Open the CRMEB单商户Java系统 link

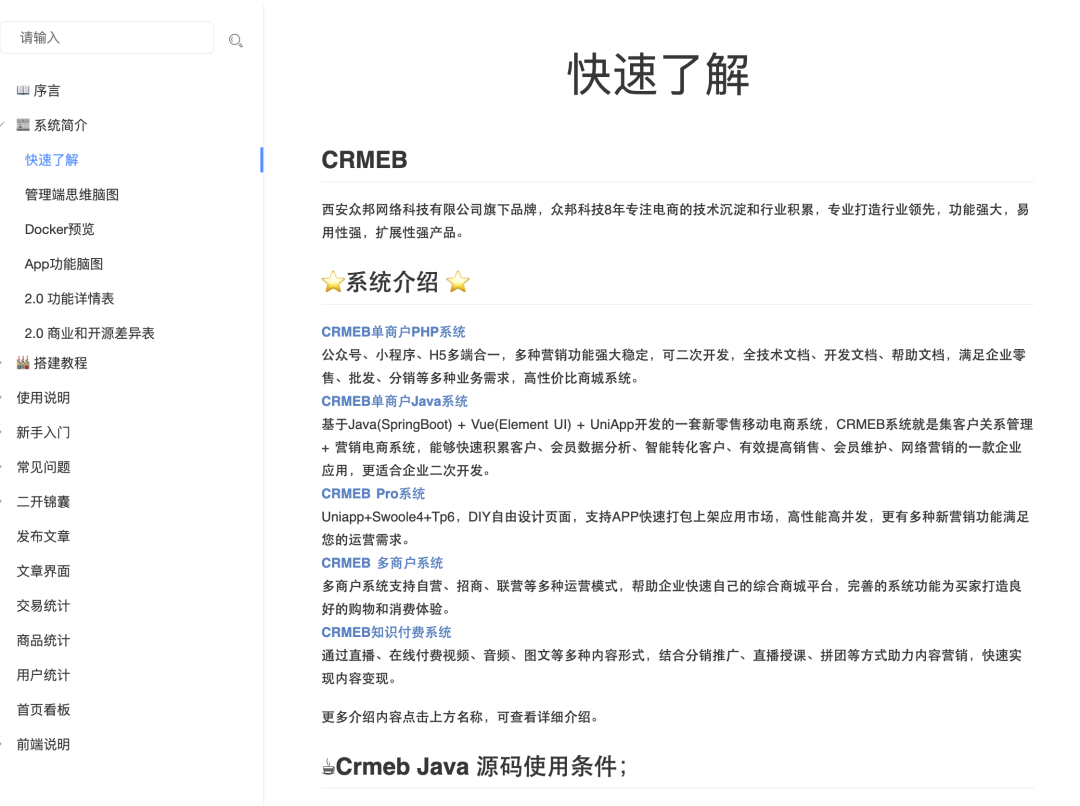tap(394, 401)
